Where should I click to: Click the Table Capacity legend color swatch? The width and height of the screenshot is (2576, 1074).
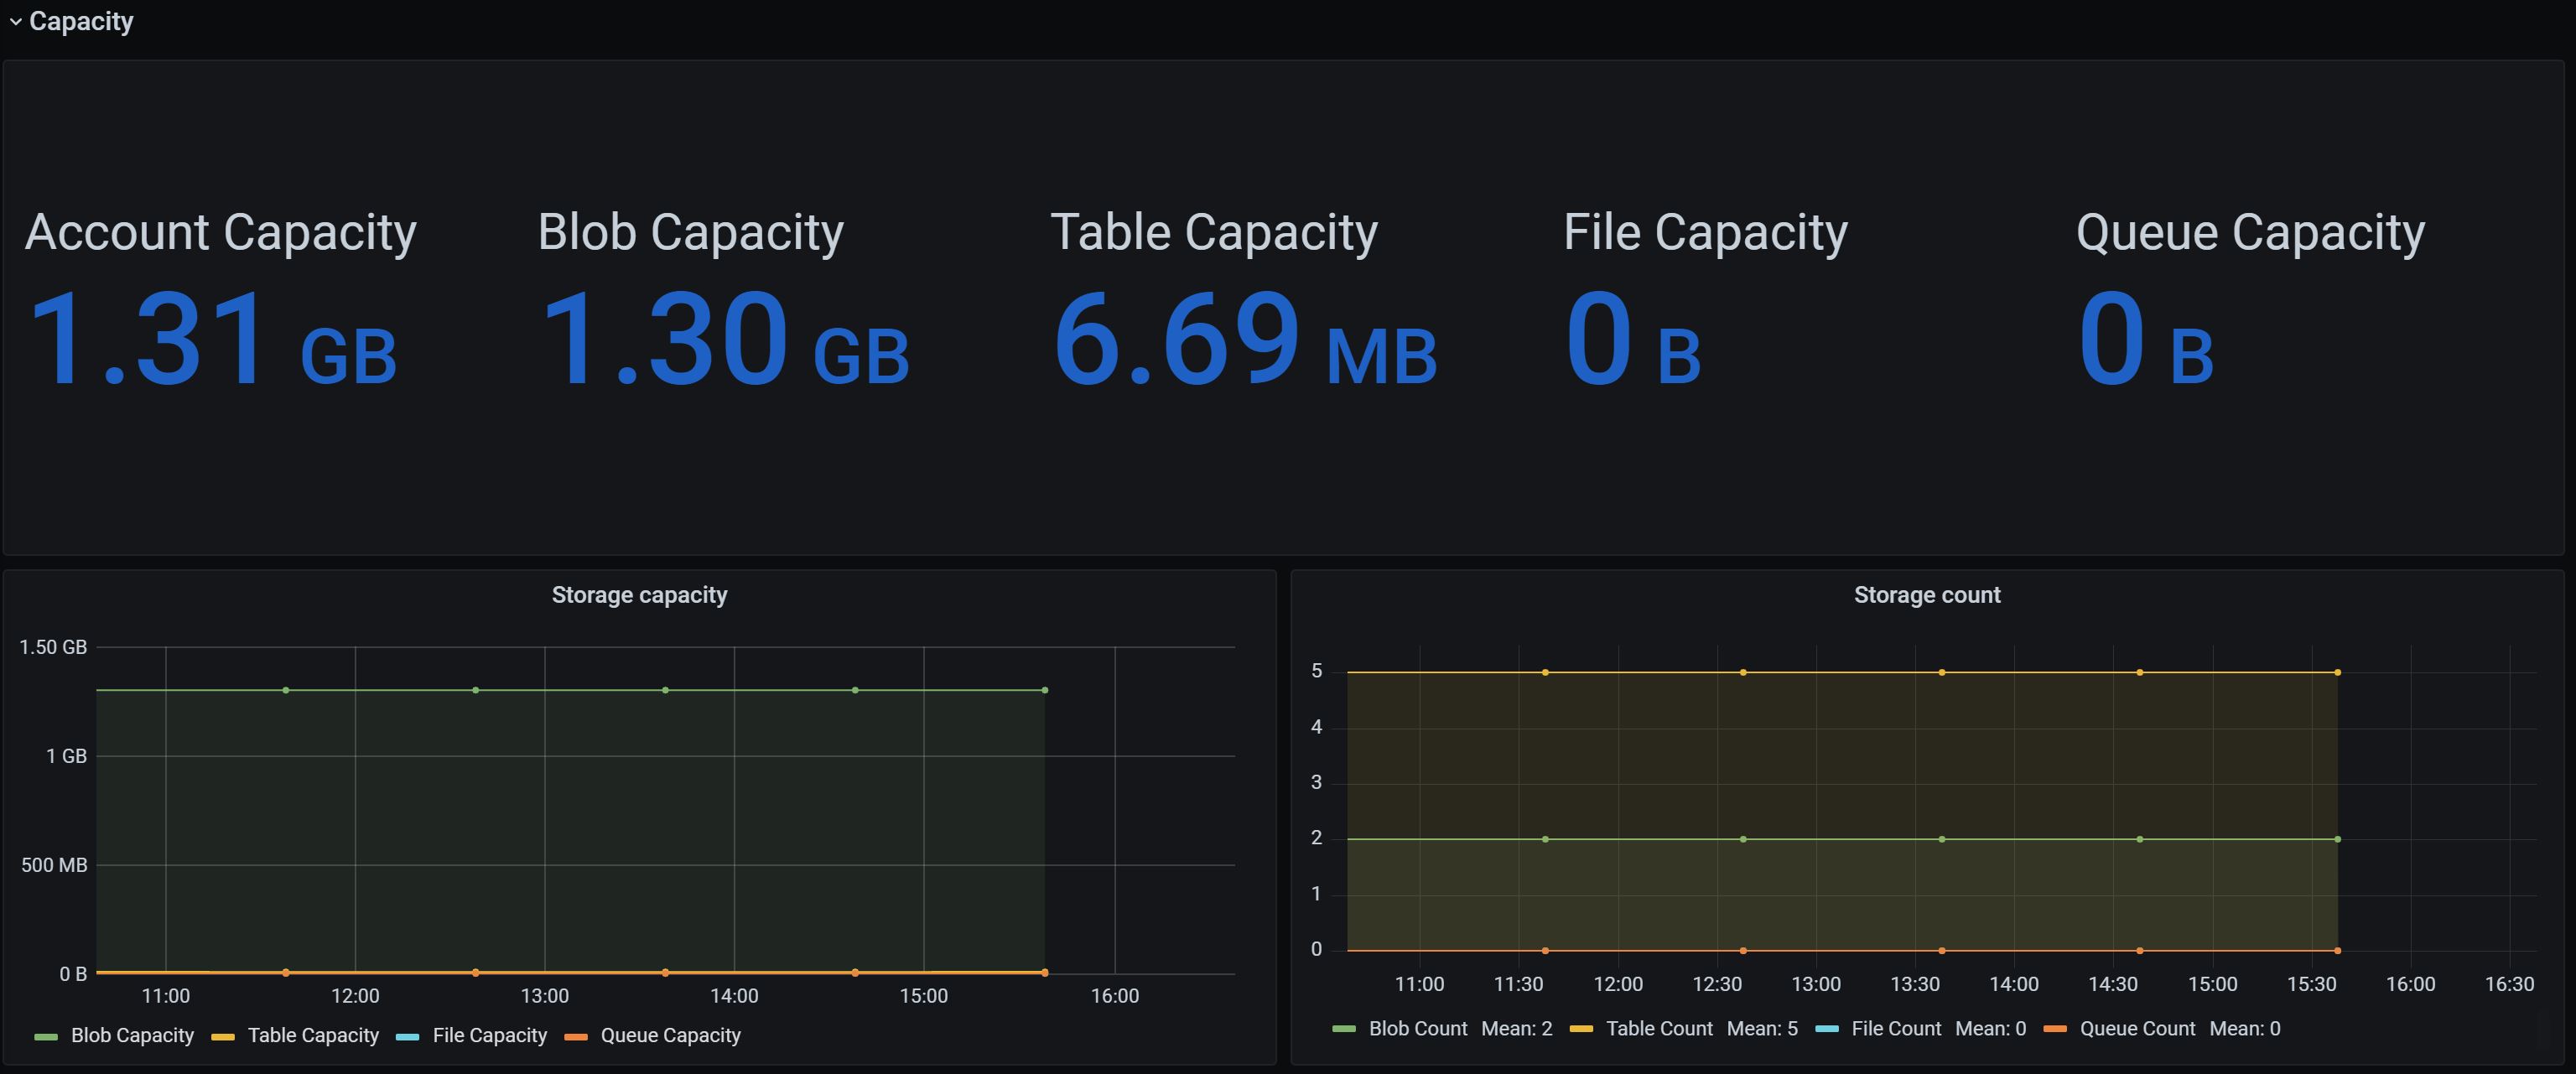223,1037
